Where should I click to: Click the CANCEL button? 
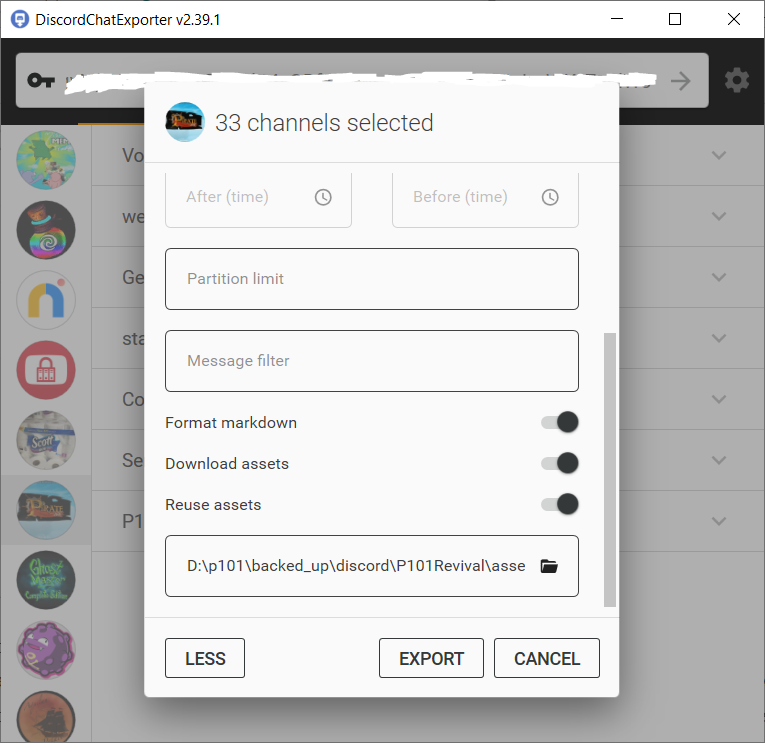(546, 658)
